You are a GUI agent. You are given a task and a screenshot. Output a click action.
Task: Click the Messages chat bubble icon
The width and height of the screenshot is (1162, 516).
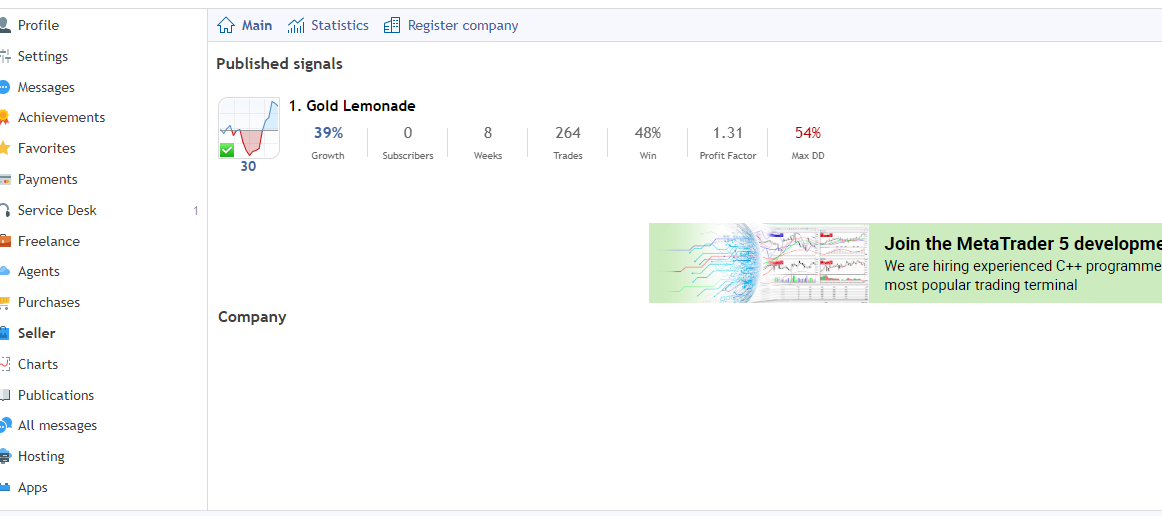point(4,87)
